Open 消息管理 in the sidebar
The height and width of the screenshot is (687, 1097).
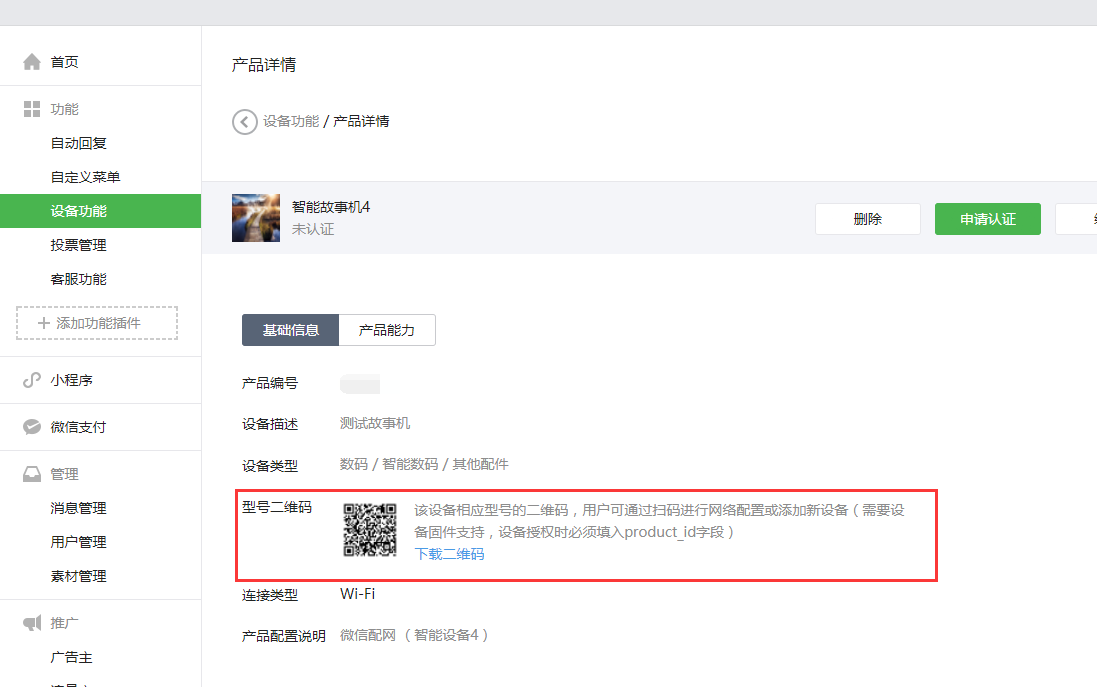tap(79, 508)
